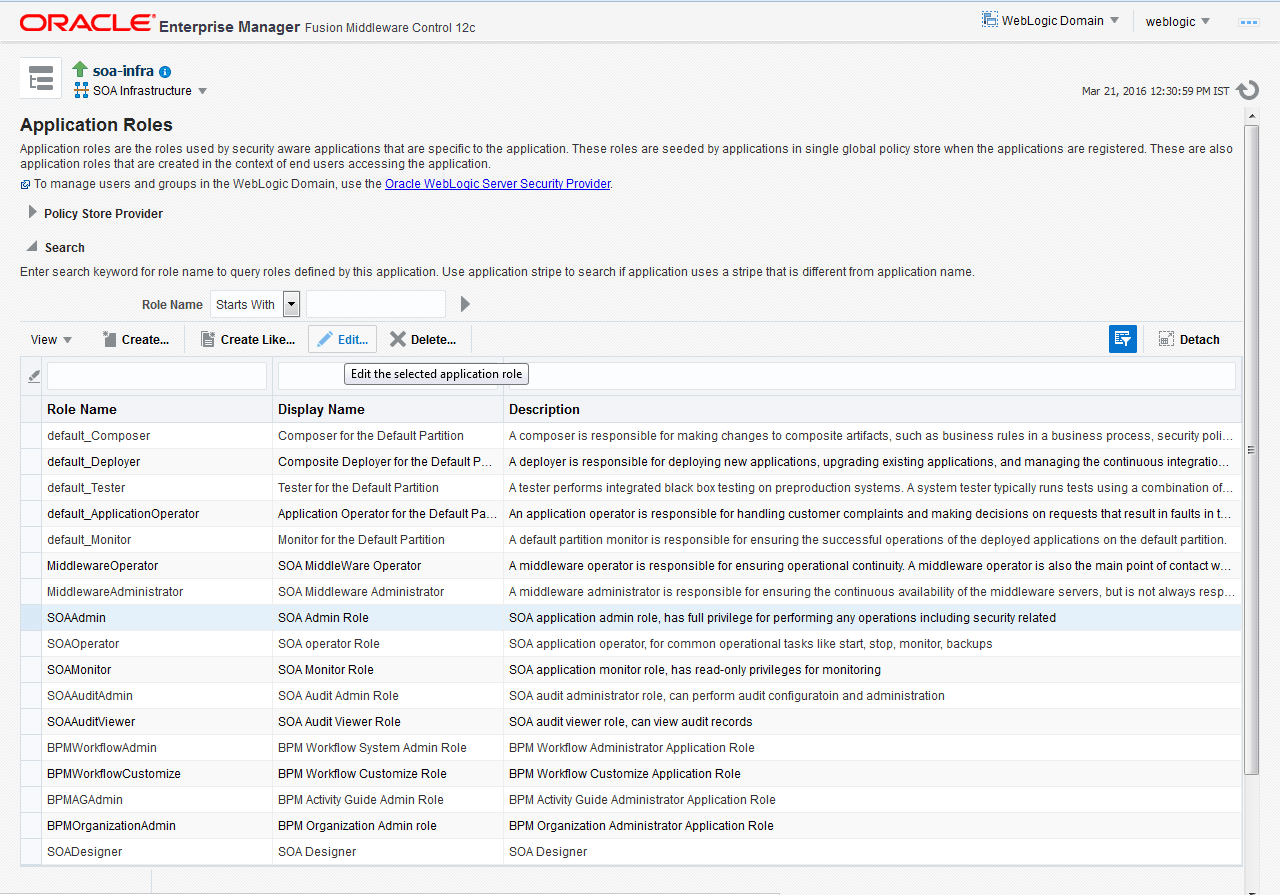1280x895 pixels.
Task: Select the SOAMonitor role
Action: 79,670
